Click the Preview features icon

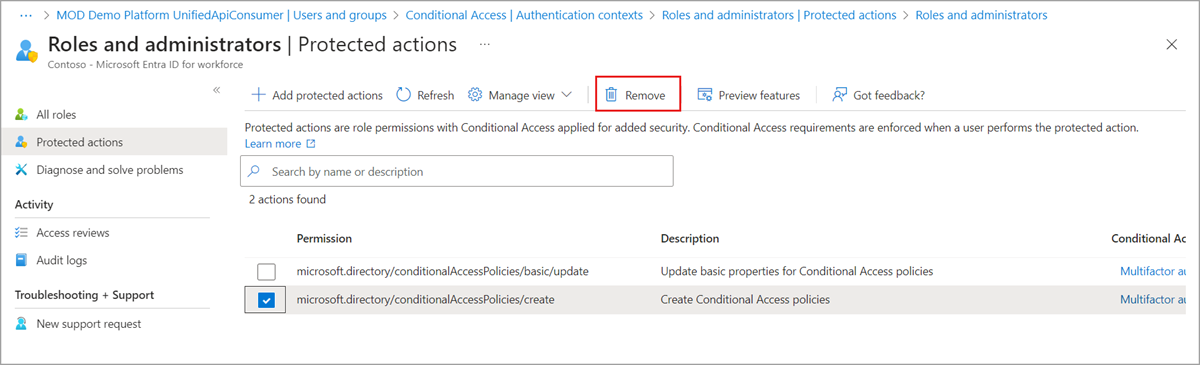(x=704, y=95)
